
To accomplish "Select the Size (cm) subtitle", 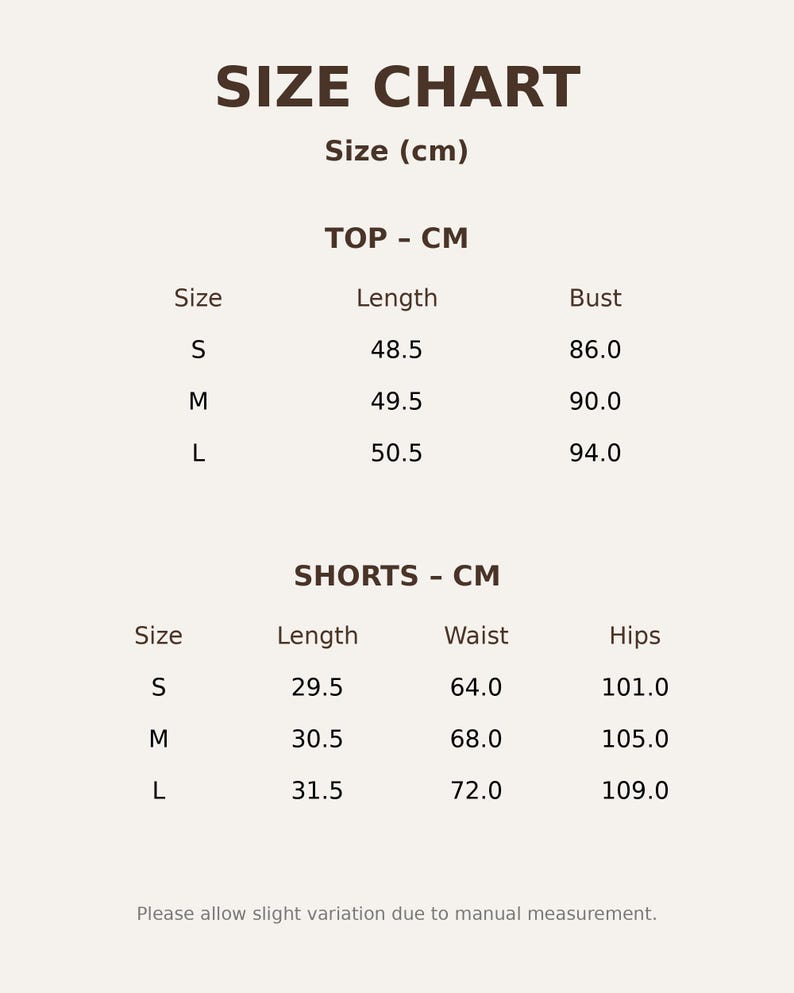I will tap(396, 151).
